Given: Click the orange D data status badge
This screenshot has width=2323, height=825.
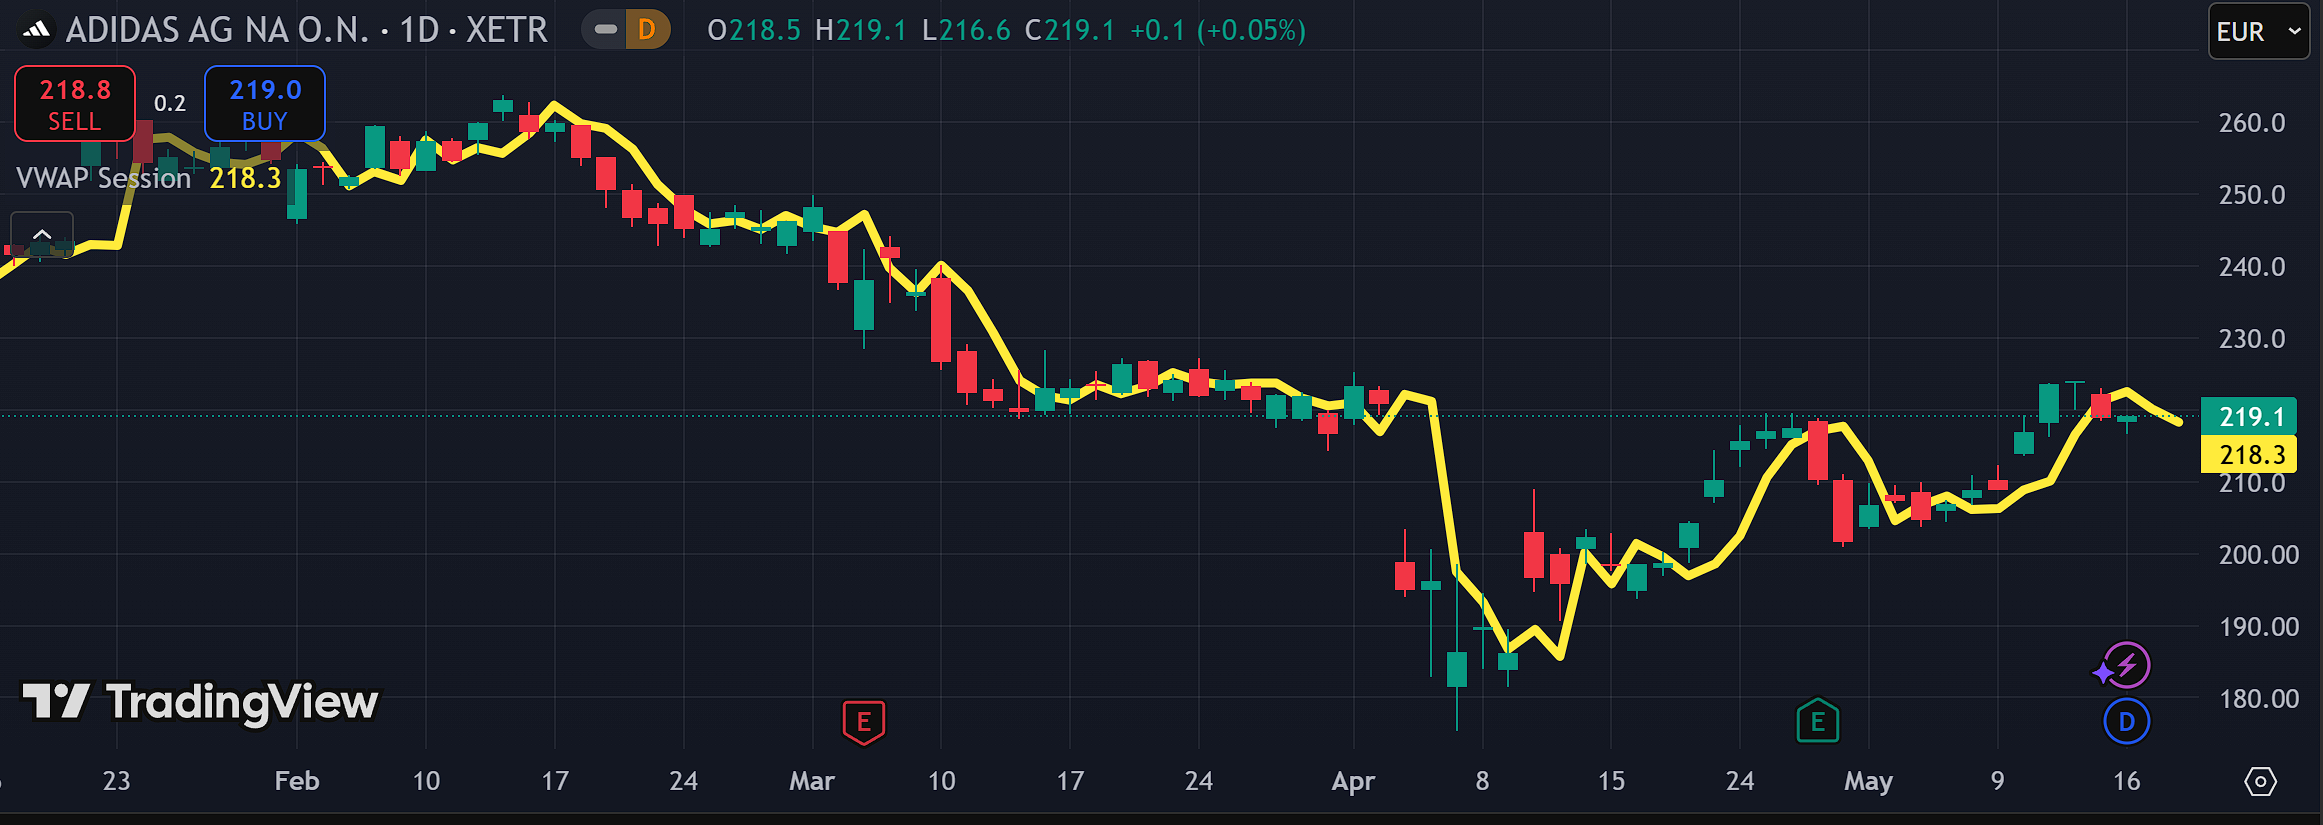Looking at the screenshot, I should [647, 30].
